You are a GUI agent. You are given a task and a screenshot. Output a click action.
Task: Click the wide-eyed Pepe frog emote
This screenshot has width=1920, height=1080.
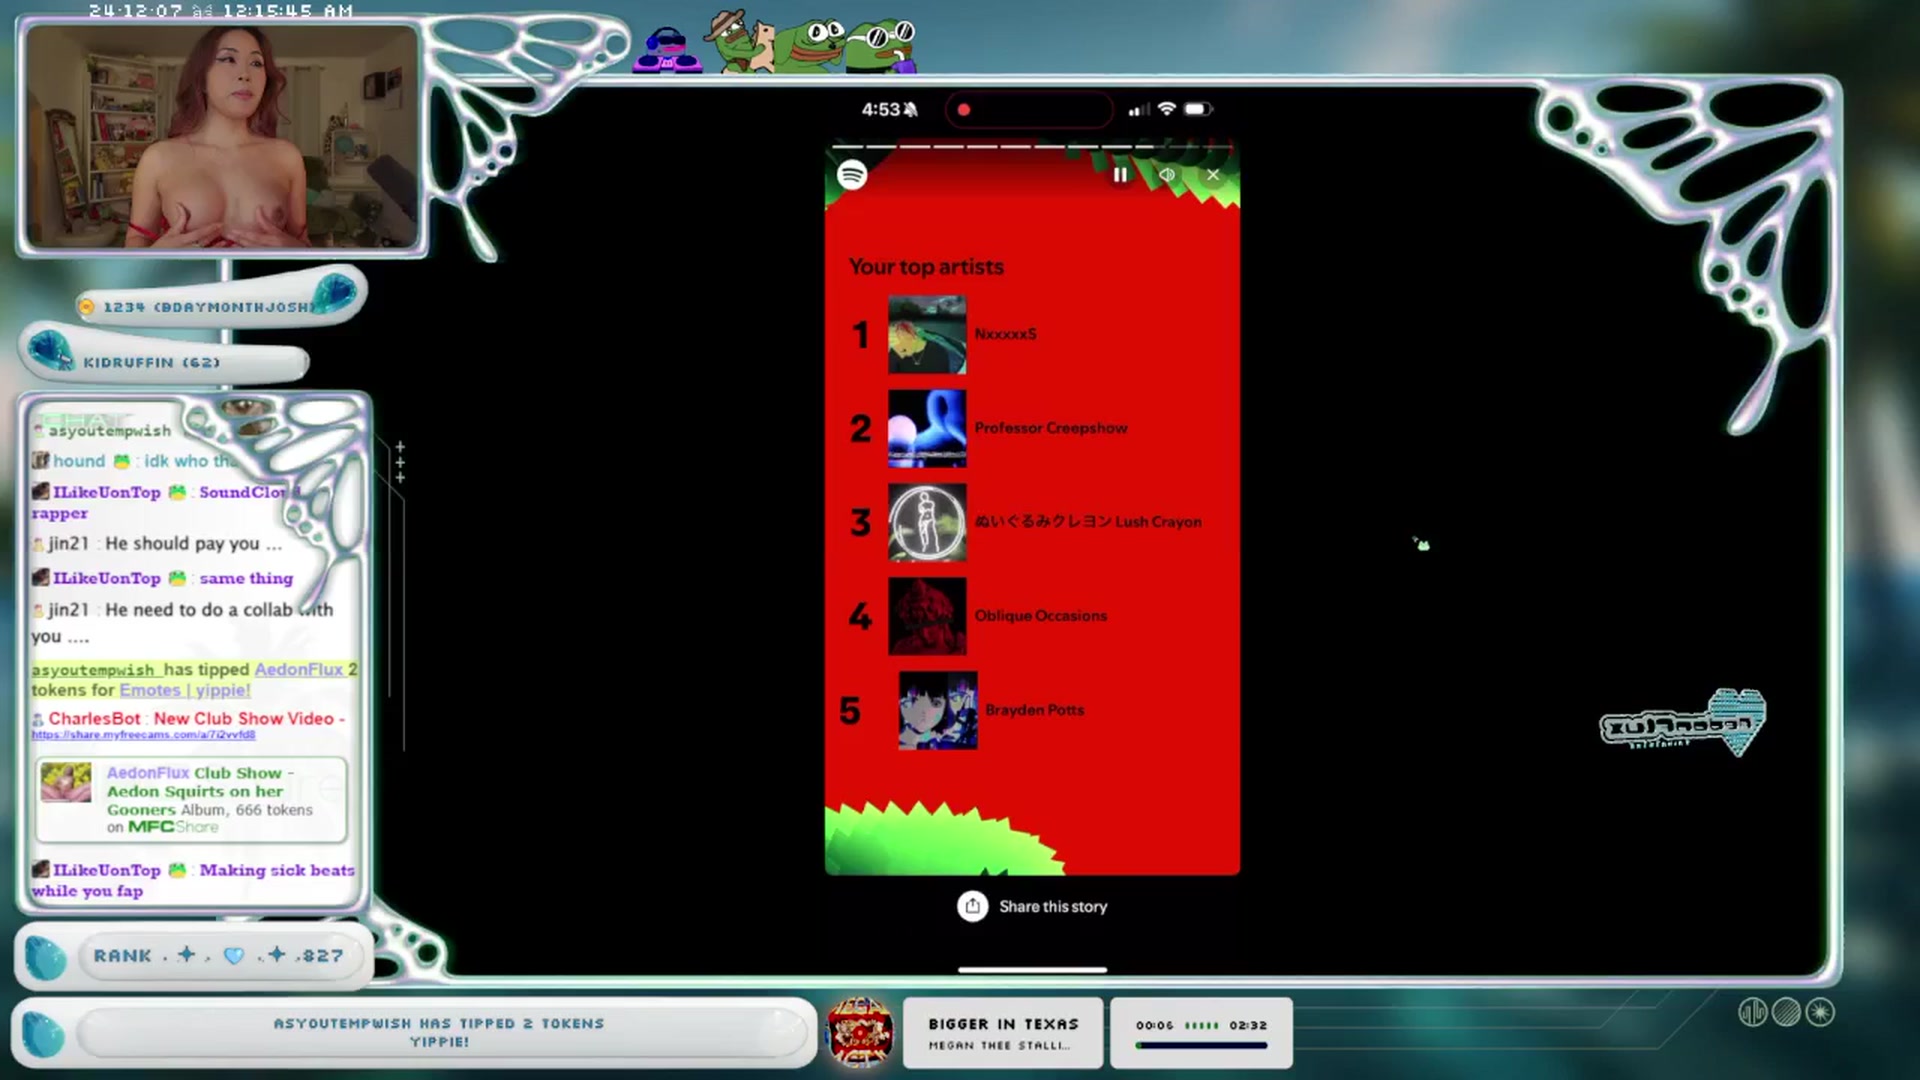point(811,47)
